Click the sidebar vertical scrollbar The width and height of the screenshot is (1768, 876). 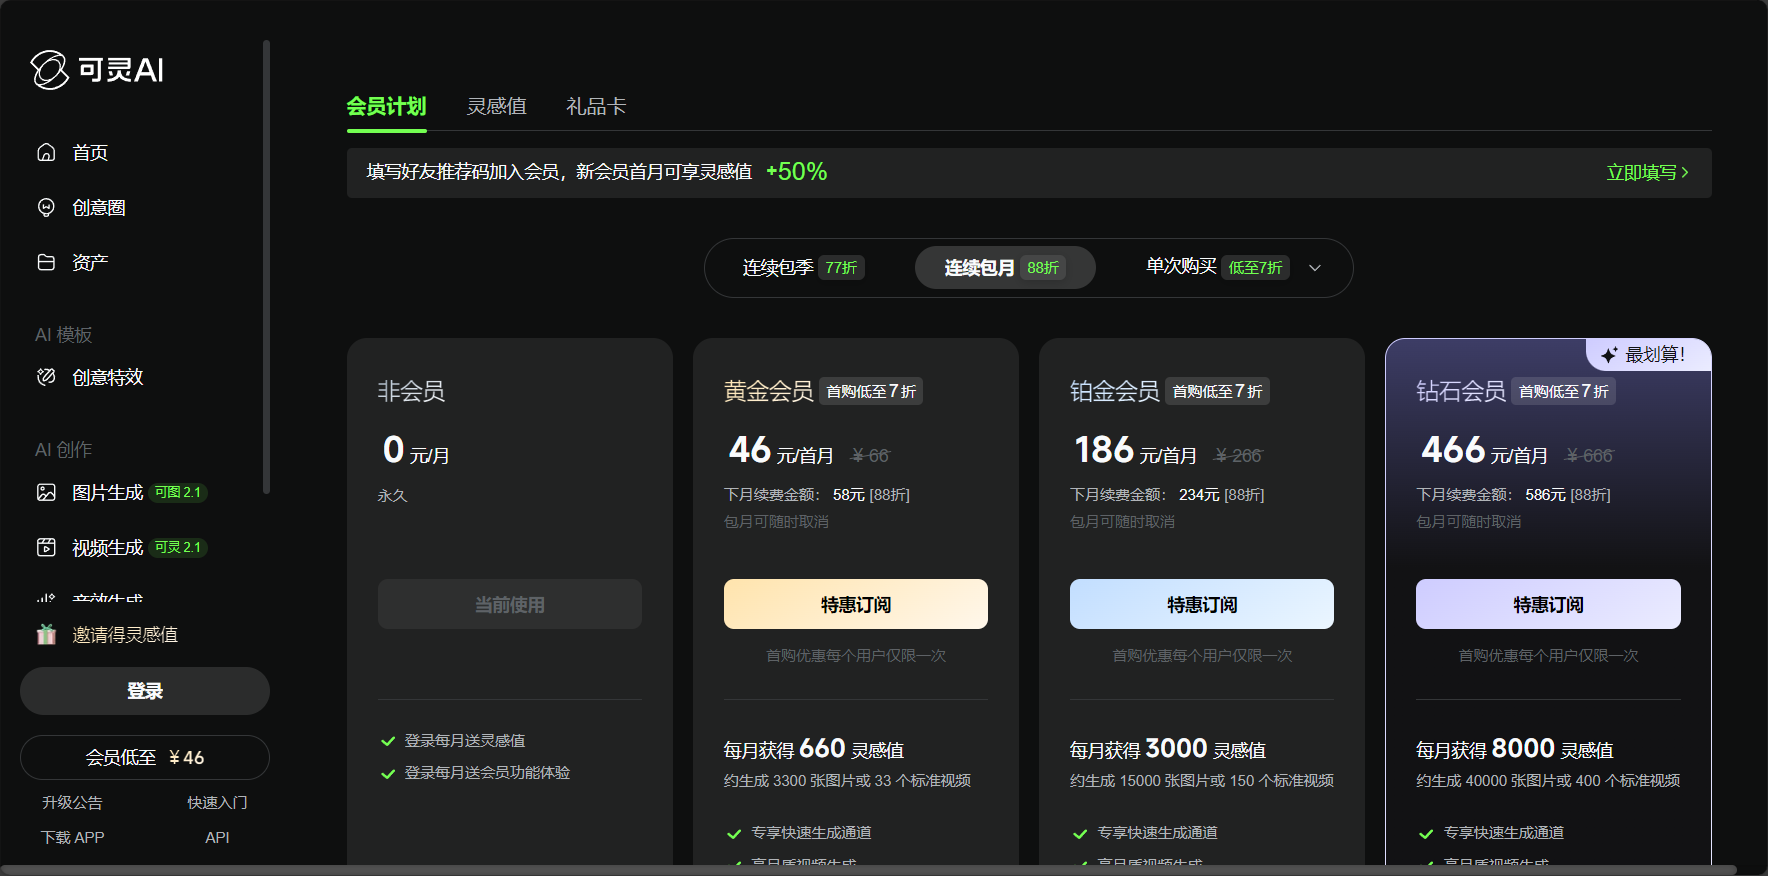266,267
